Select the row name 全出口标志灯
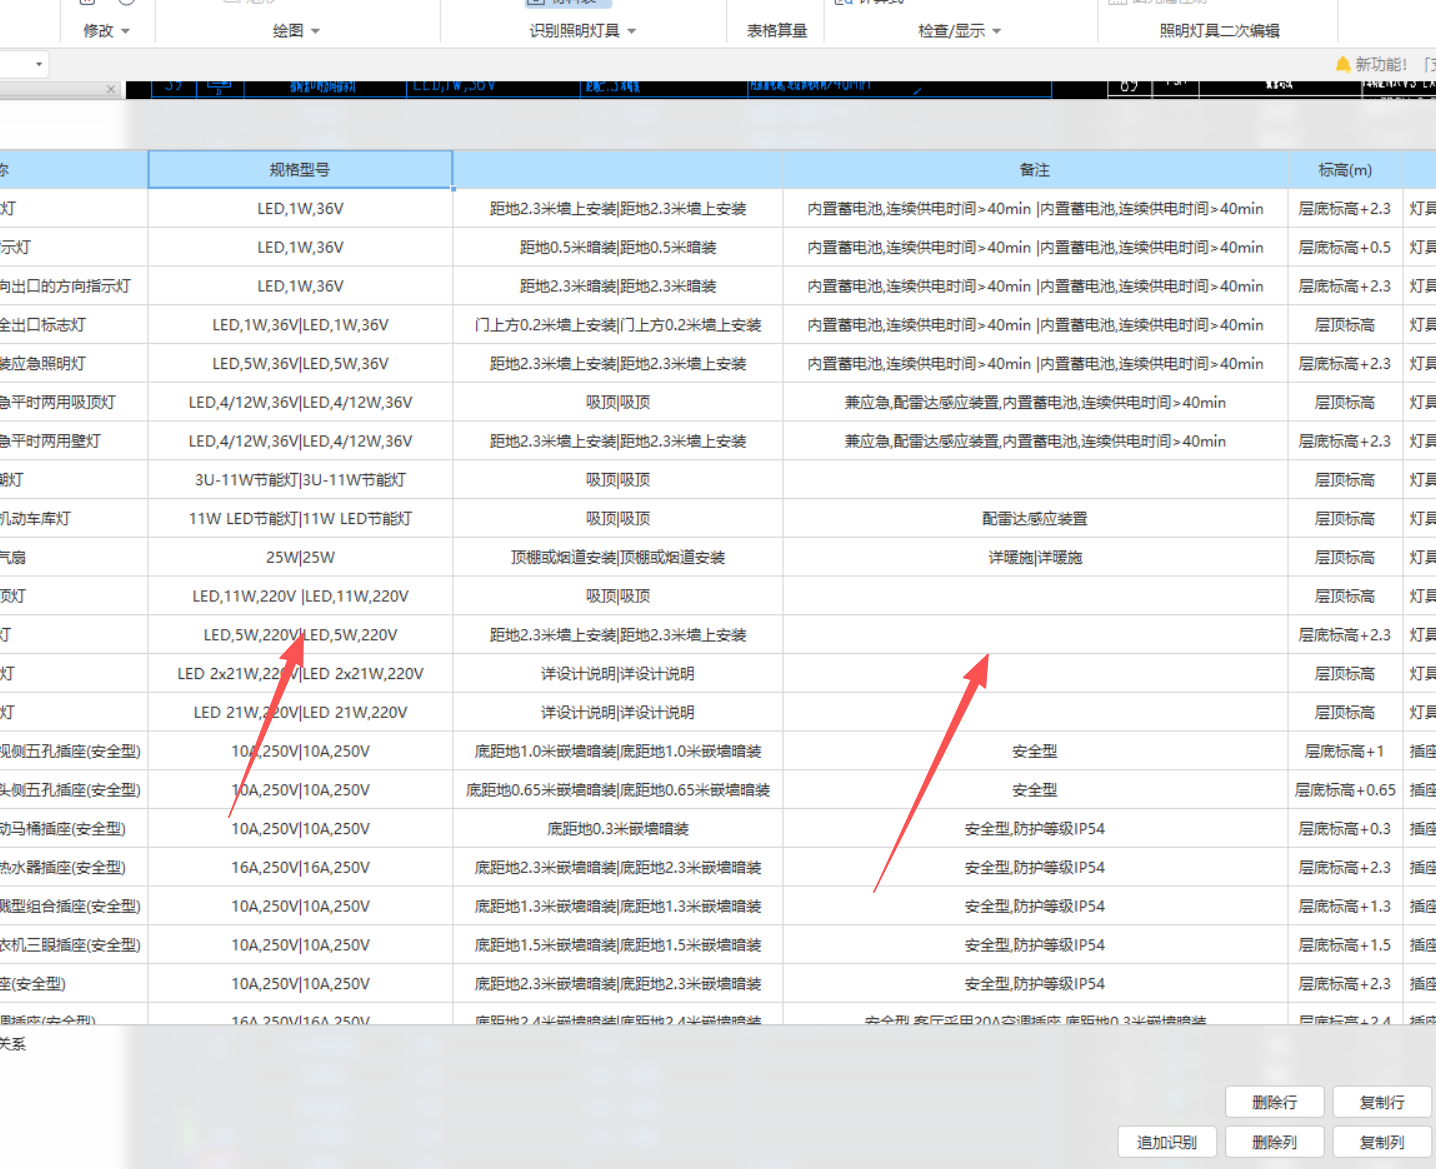Screen dimensions: 1436x1169 73,325
